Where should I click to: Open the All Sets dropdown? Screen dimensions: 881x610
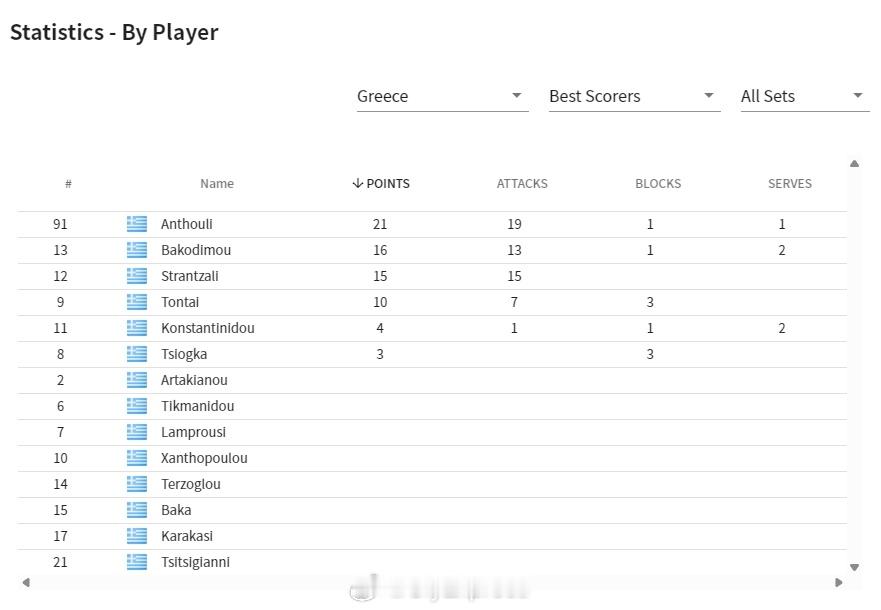tap(805, 96)
